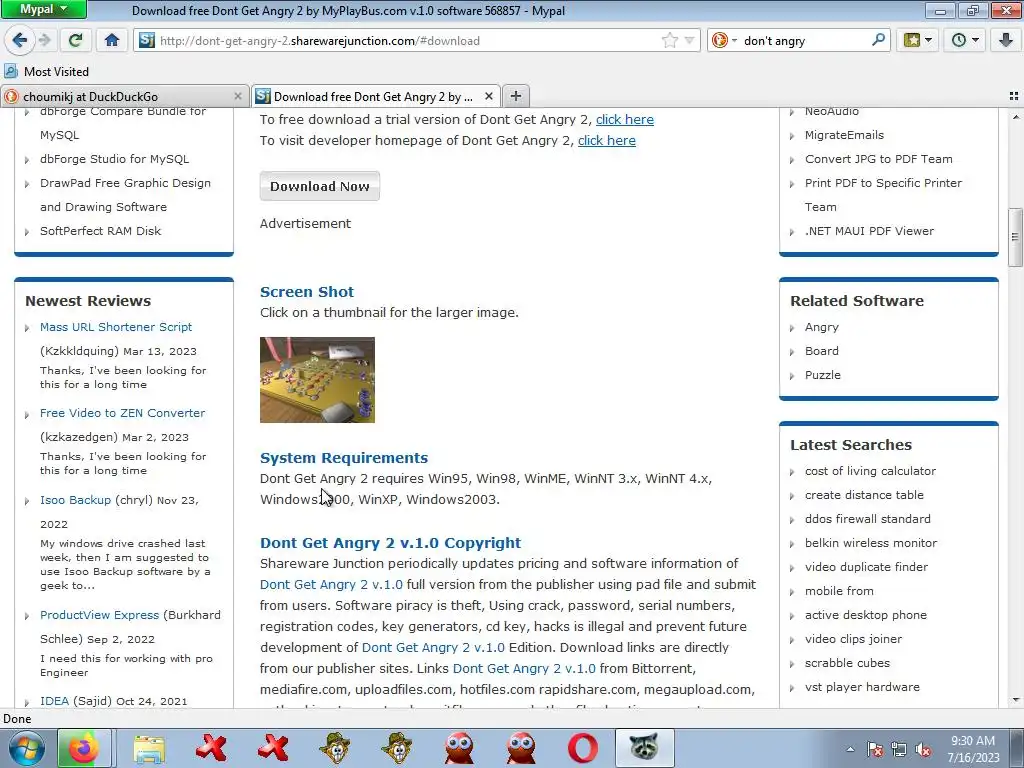Screen dimensions: 1024x768
Task: Click scrollbar down arrow
Action: [x=1015, y=700]
